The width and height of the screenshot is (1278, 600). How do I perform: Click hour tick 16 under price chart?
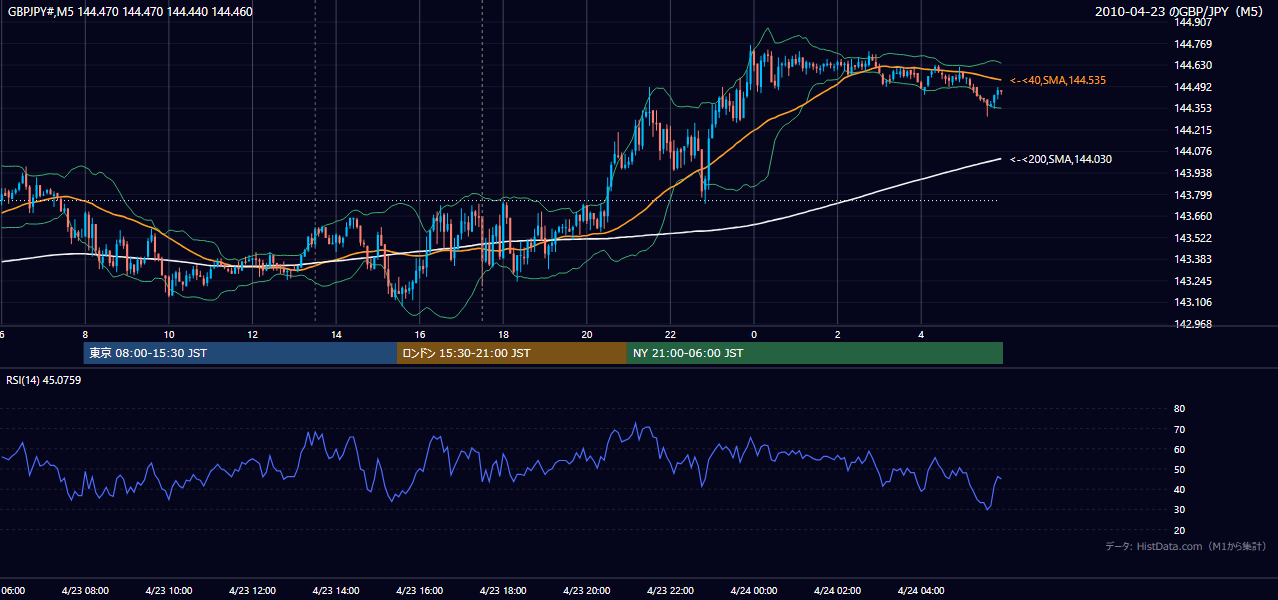(x=420, y=334)
